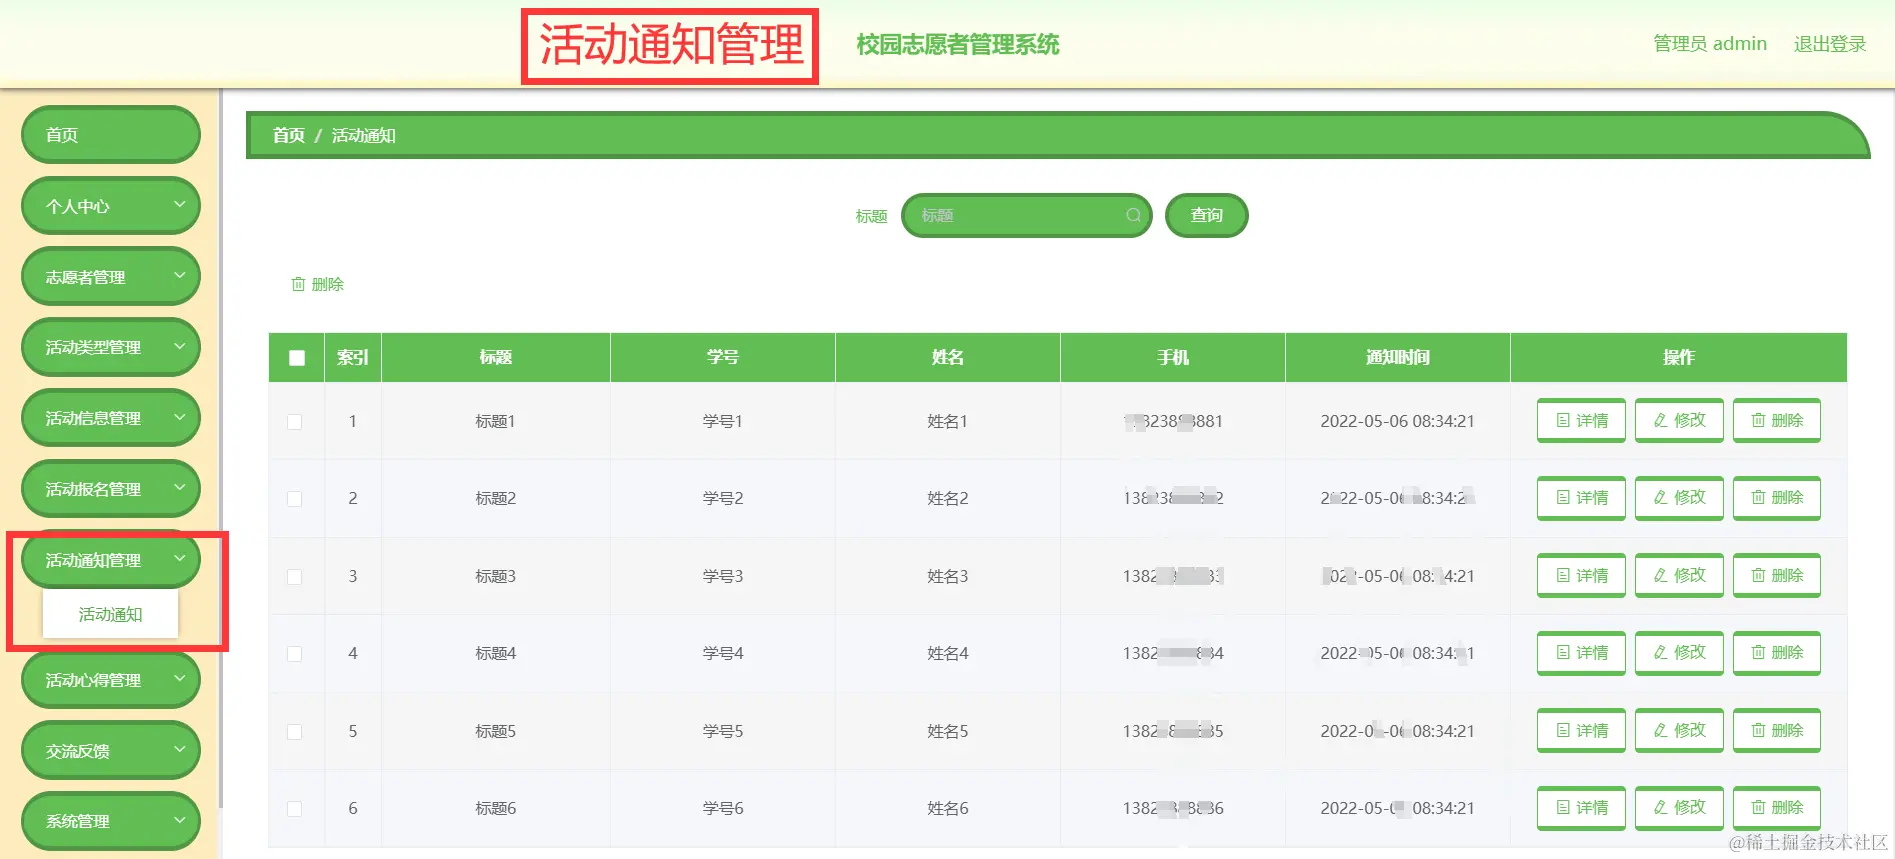Image resolution: width=1895 pixels, height=859 pixels.
Task: Open the 系统管理 menu label
Action: (77, 822)
